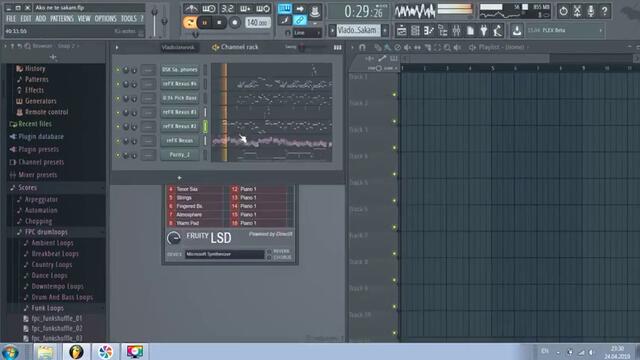The height and width of the screenshot is (360, 640).
Task: Open FL Studio from the Windows taskbar
Action: 76,351
